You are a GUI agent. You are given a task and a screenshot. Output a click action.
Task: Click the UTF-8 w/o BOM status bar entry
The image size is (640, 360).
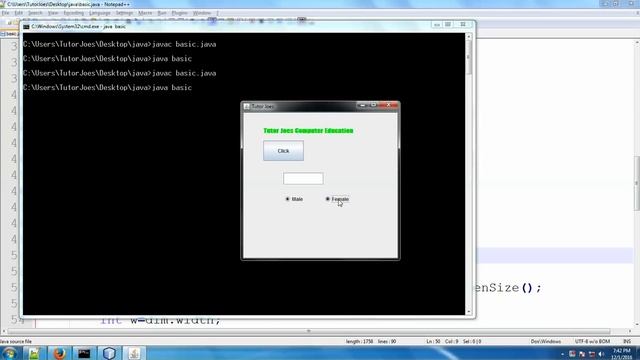click(x=592, y=341)
